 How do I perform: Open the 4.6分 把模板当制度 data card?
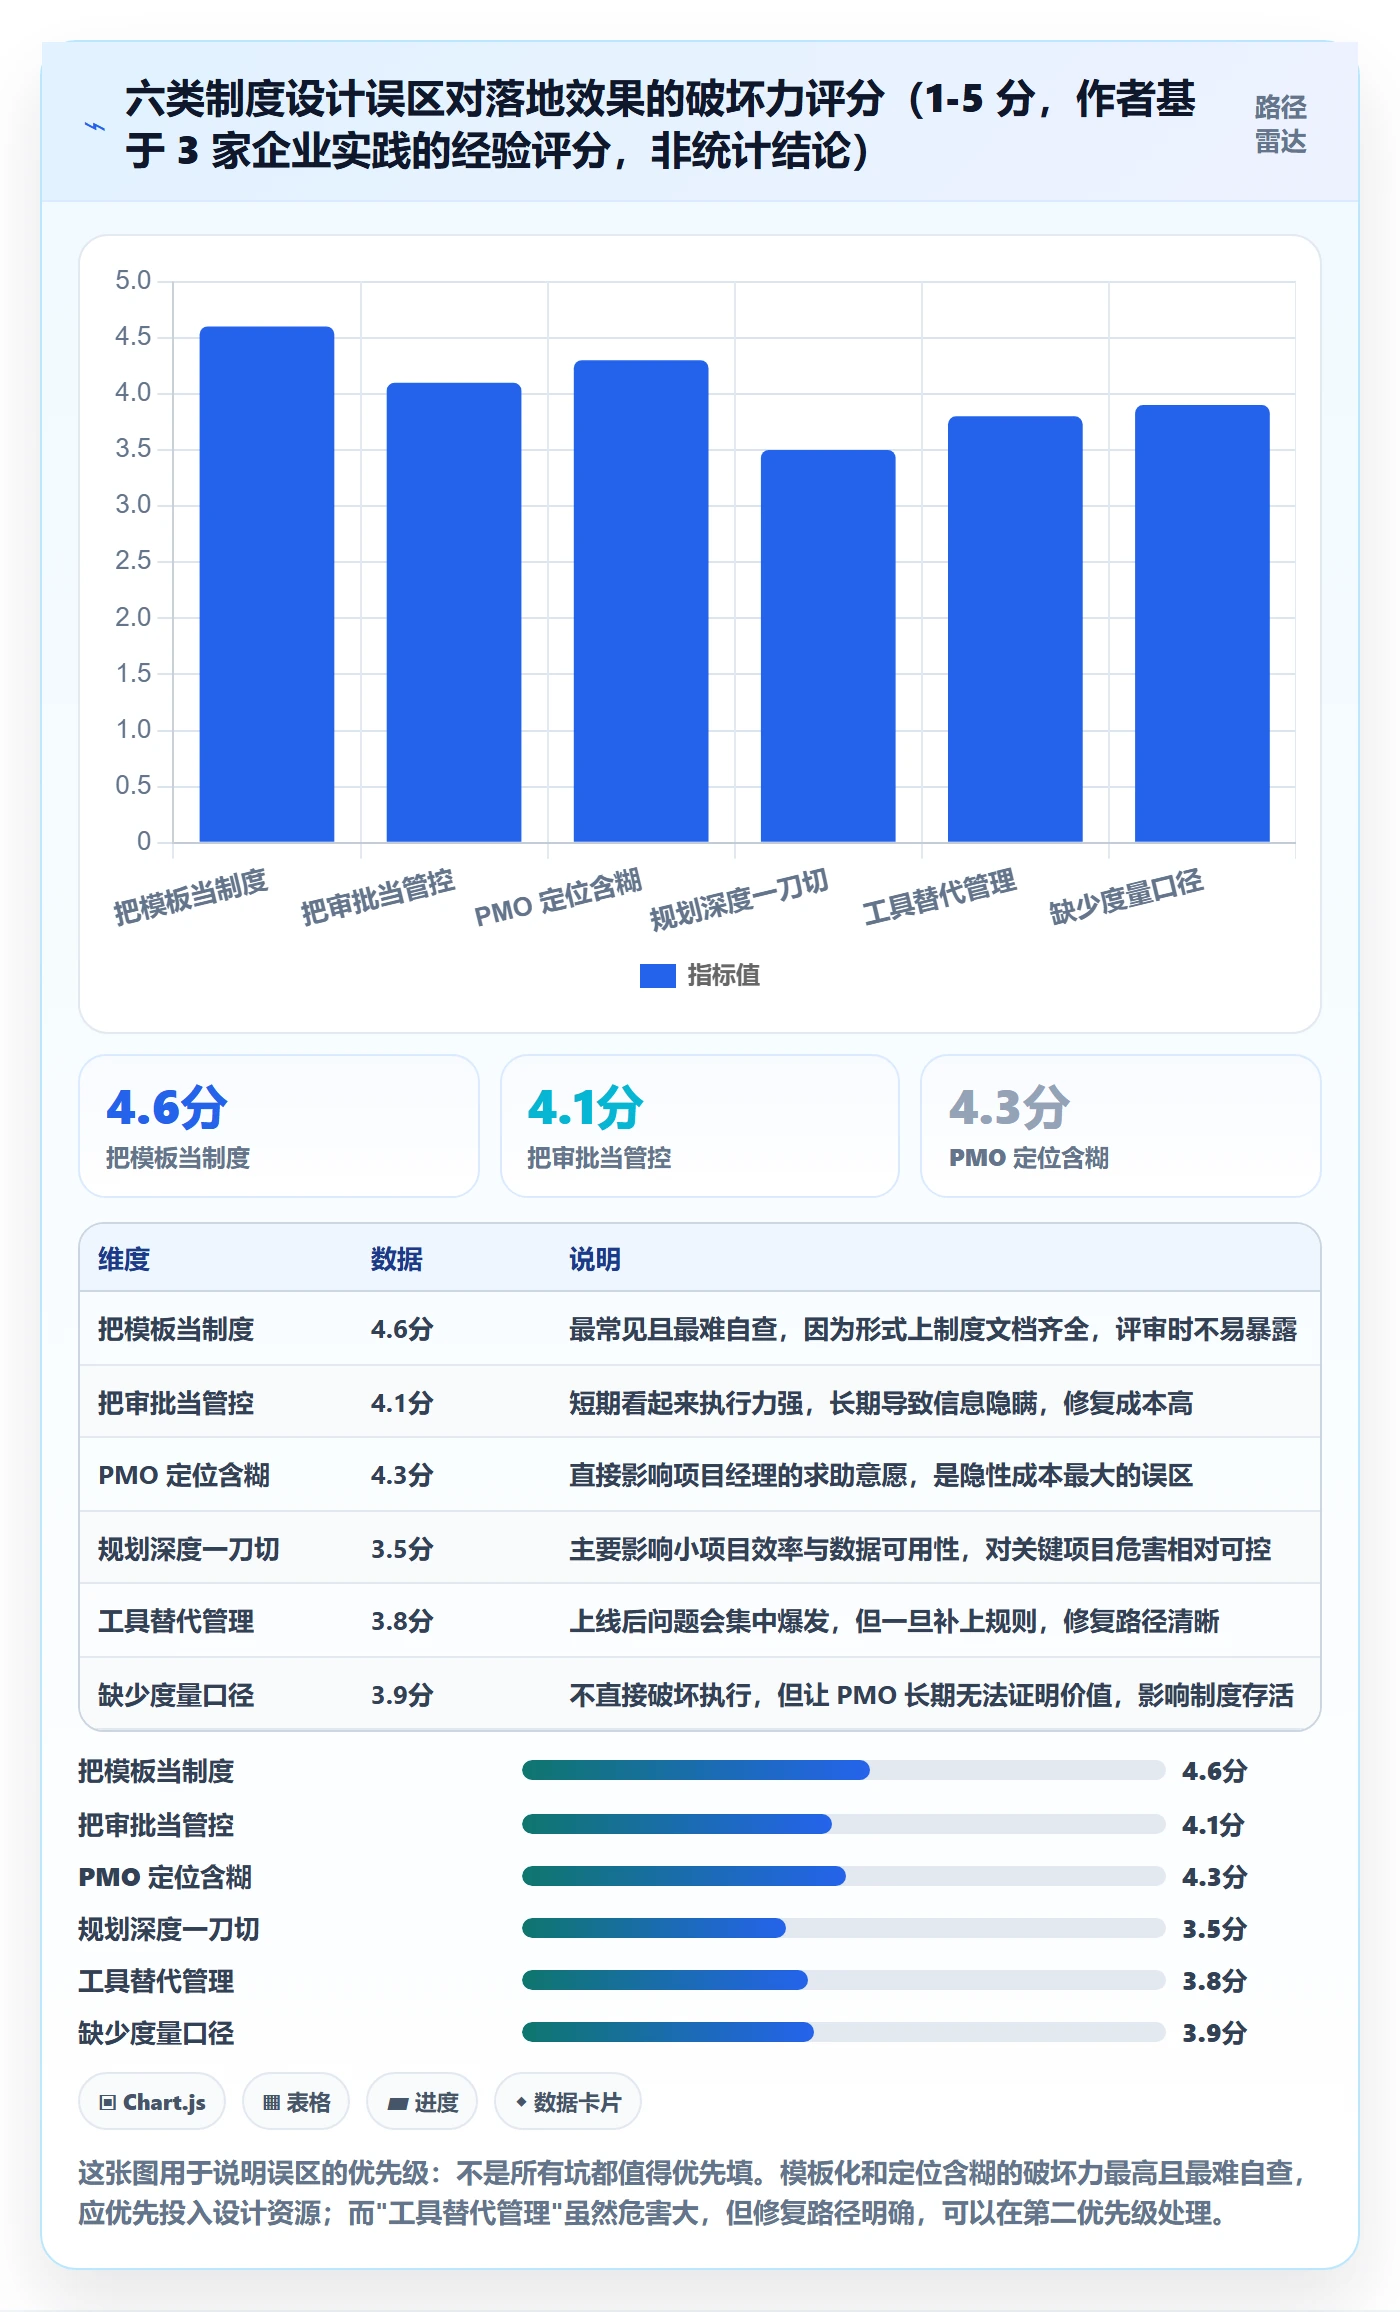coord(279,1126)
